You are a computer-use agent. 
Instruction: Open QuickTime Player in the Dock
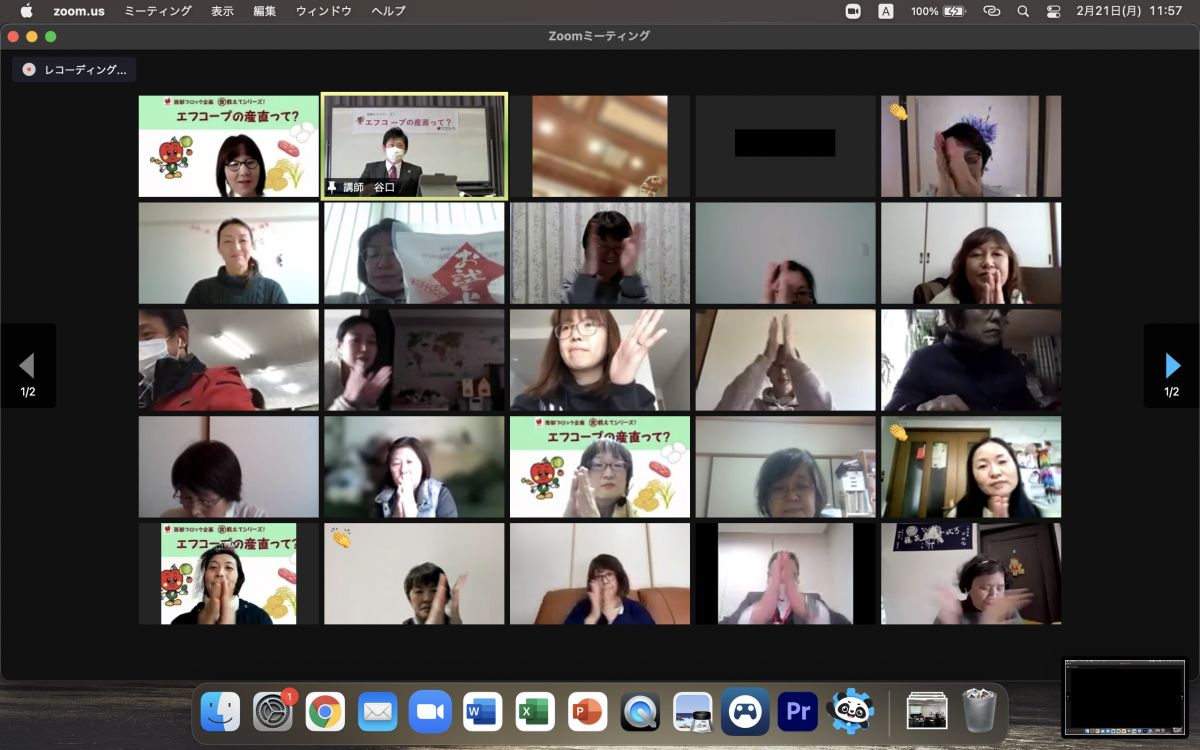640,712
